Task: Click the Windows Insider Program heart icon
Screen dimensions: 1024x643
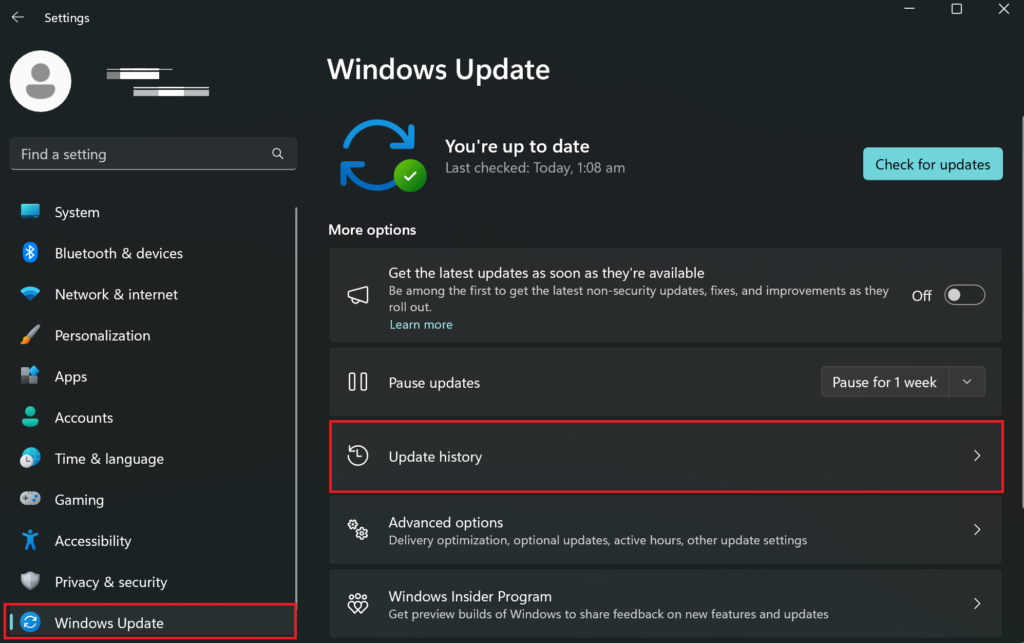Action: coord(358,603)
